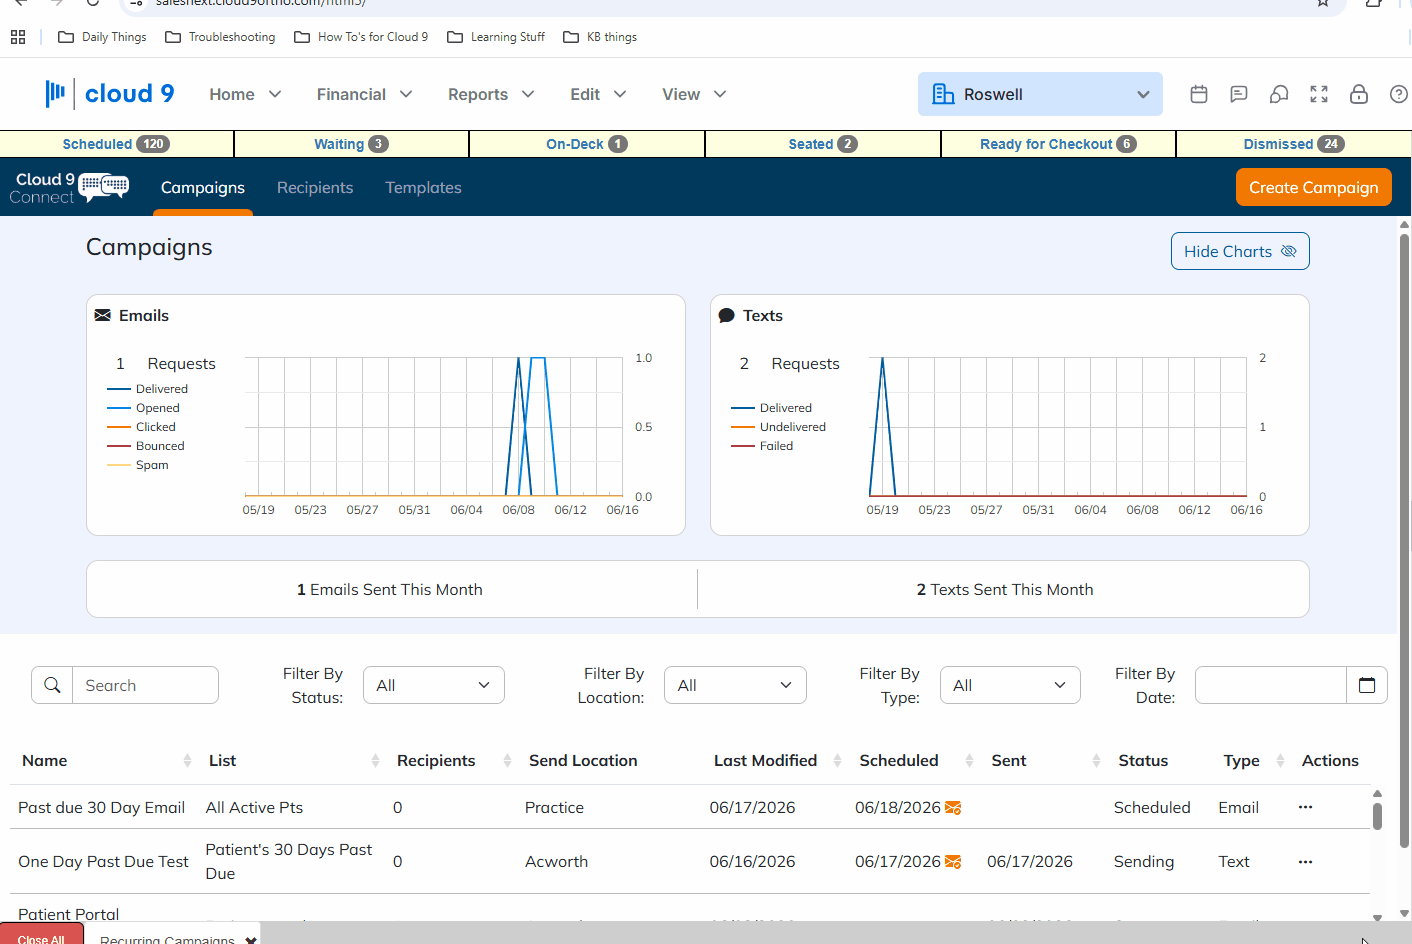The height and width of the screenshot is (944, 1412).
Task: Open the chat messages icon
Action: (1239, 94)
